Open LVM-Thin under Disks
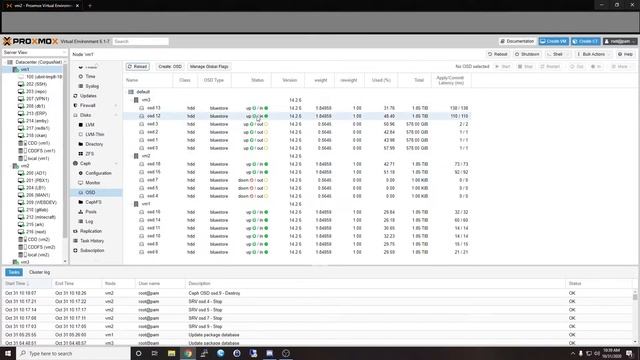Viewport: 640px width, 360px height. [x=95, y=134]
